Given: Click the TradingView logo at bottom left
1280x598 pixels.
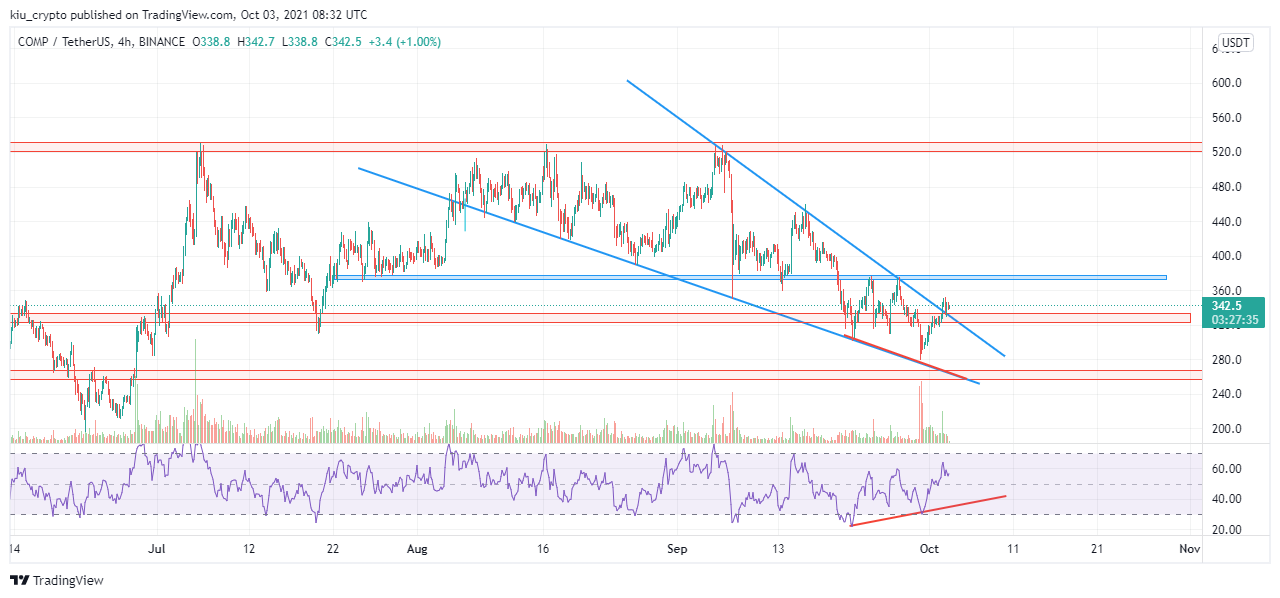Looking at the screenshot, I should [x=57, y=580].
